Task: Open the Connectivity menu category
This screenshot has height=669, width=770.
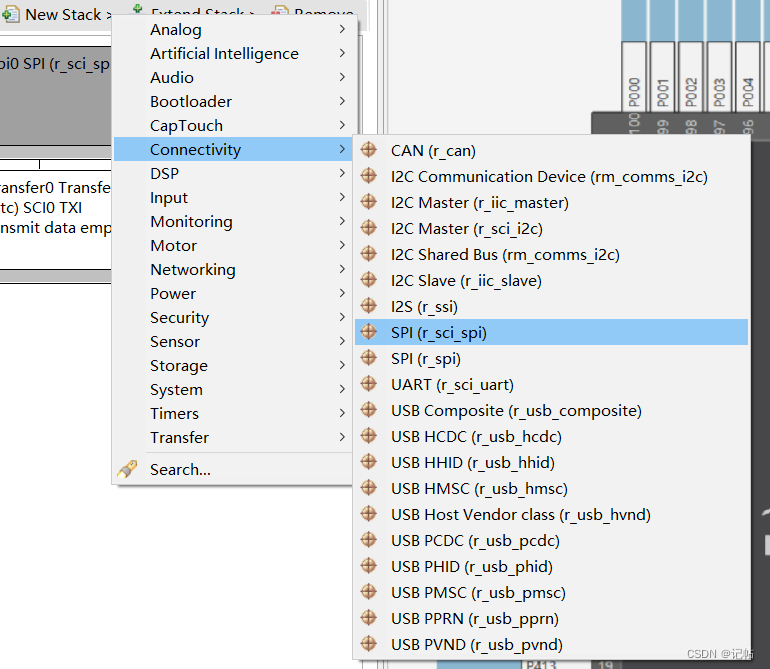Action: [x=233, y=149]
